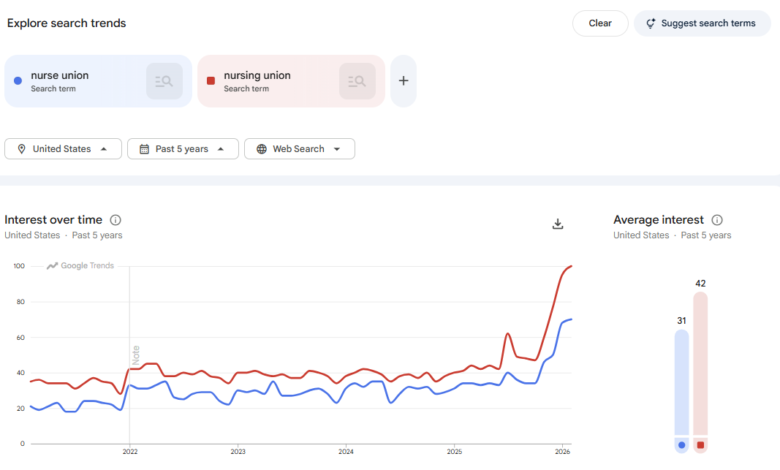The height and width of the screenshot is (470, 780).
Task: Click the calendar icon in time filter
Action: [x=144, y=149]
